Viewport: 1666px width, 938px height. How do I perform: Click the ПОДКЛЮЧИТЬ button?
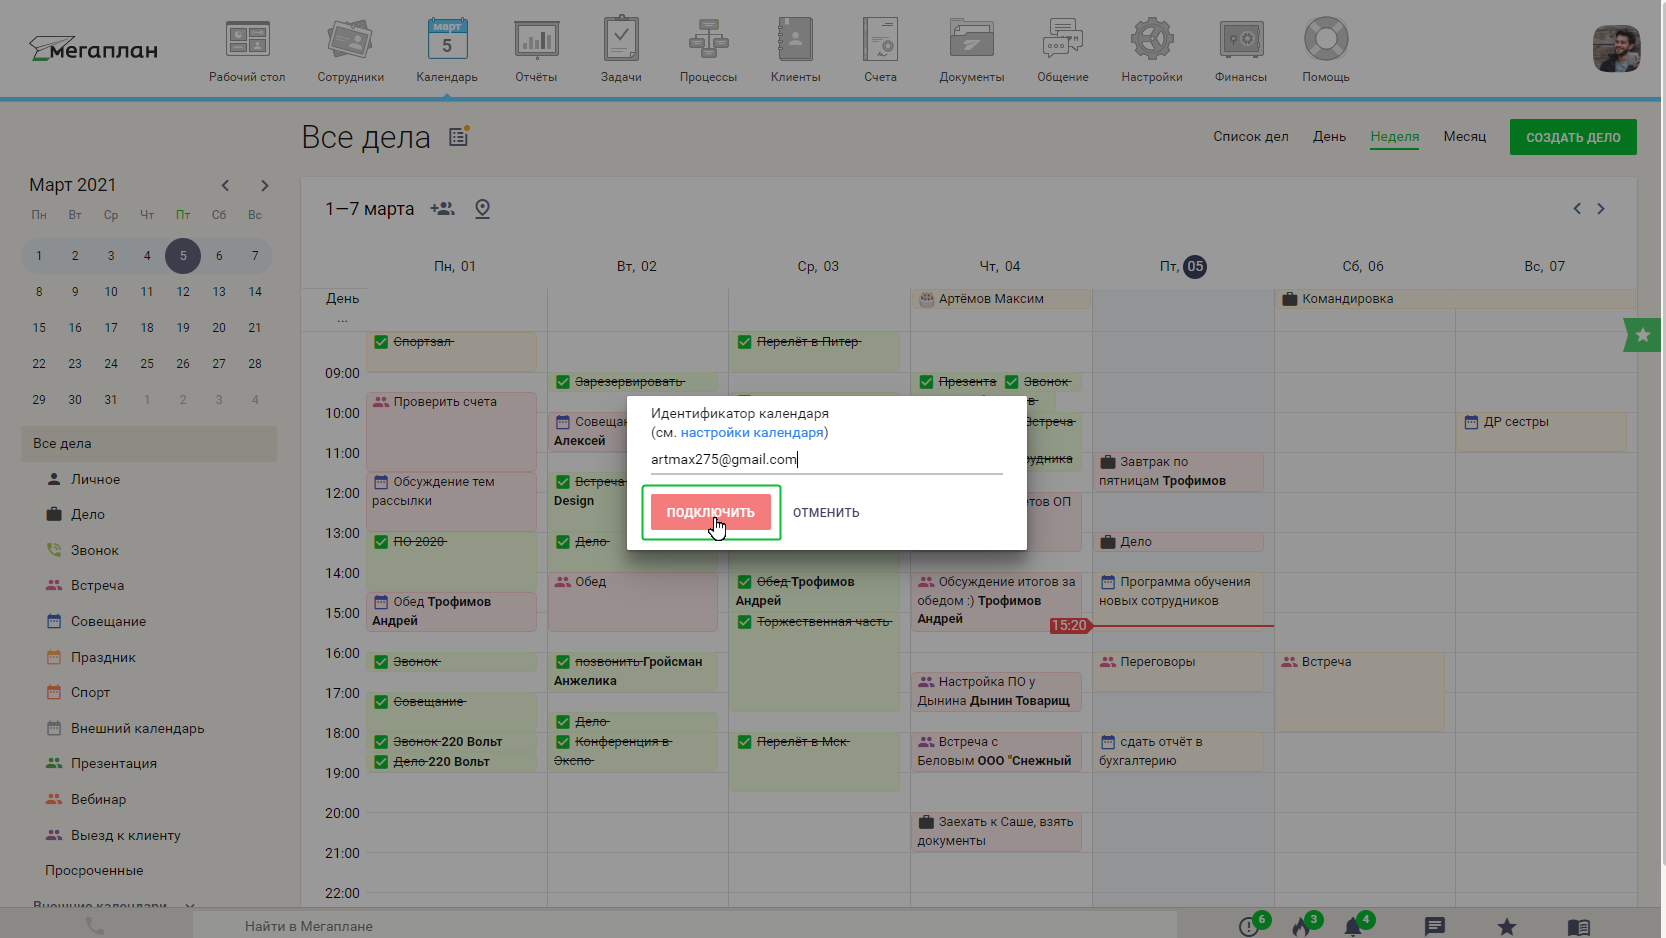711,512
